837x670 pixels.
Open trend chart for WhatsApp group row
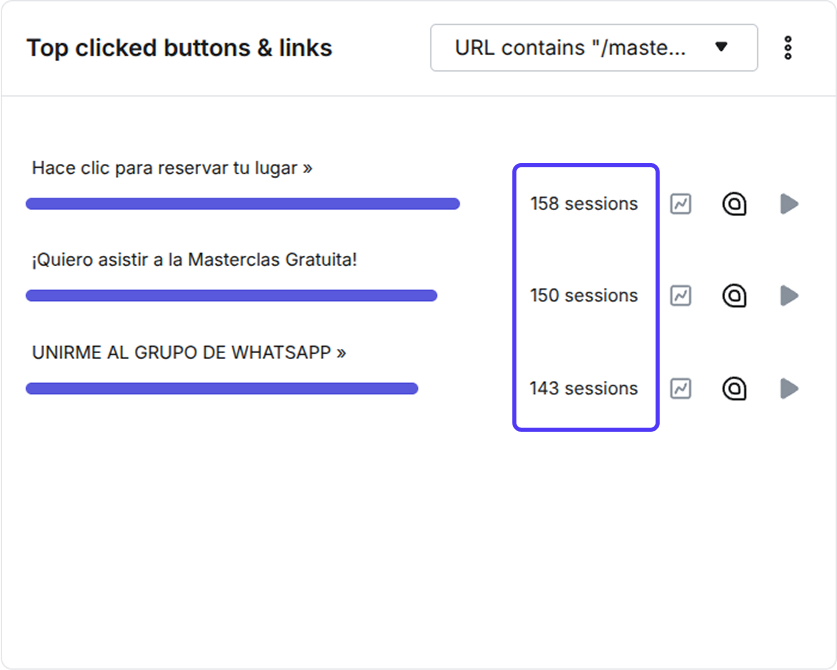[x=681, y=389]
